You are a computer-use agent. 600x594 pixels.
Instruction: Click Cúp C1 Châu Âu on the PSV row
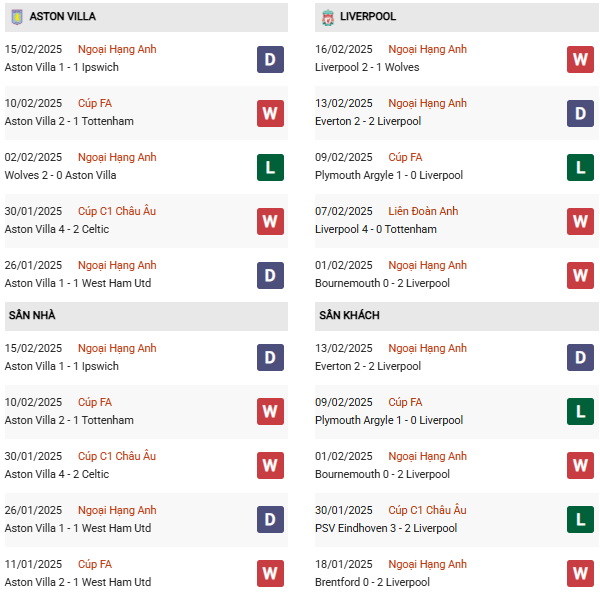[427, 510]
